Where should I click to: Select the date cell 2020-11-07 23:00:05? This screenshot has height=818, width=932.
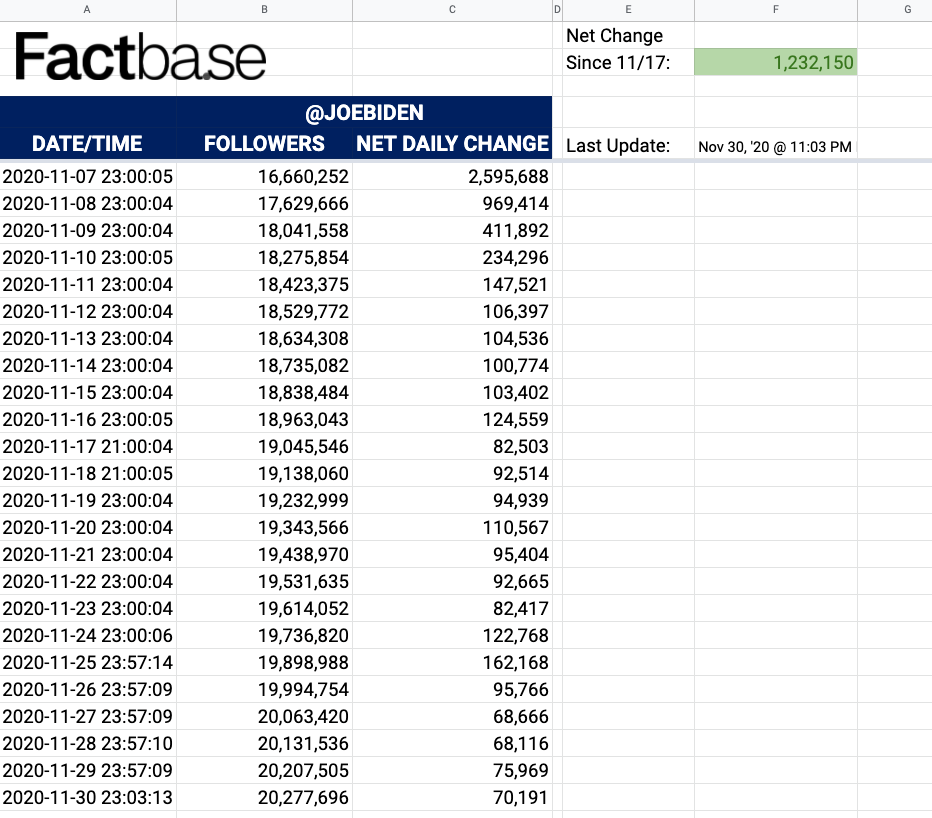(88, 177)
